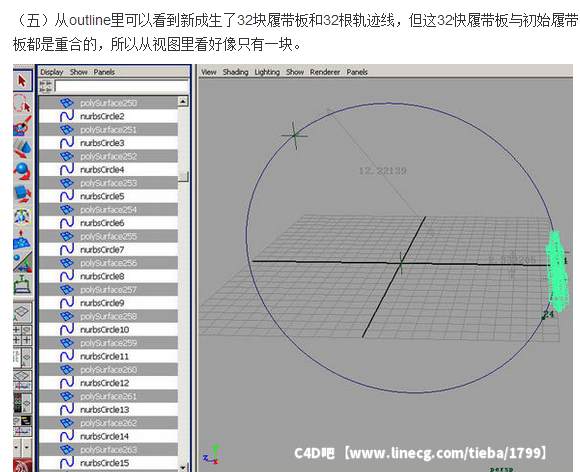Open the Renderer menu in viewport

click(325, 72)
